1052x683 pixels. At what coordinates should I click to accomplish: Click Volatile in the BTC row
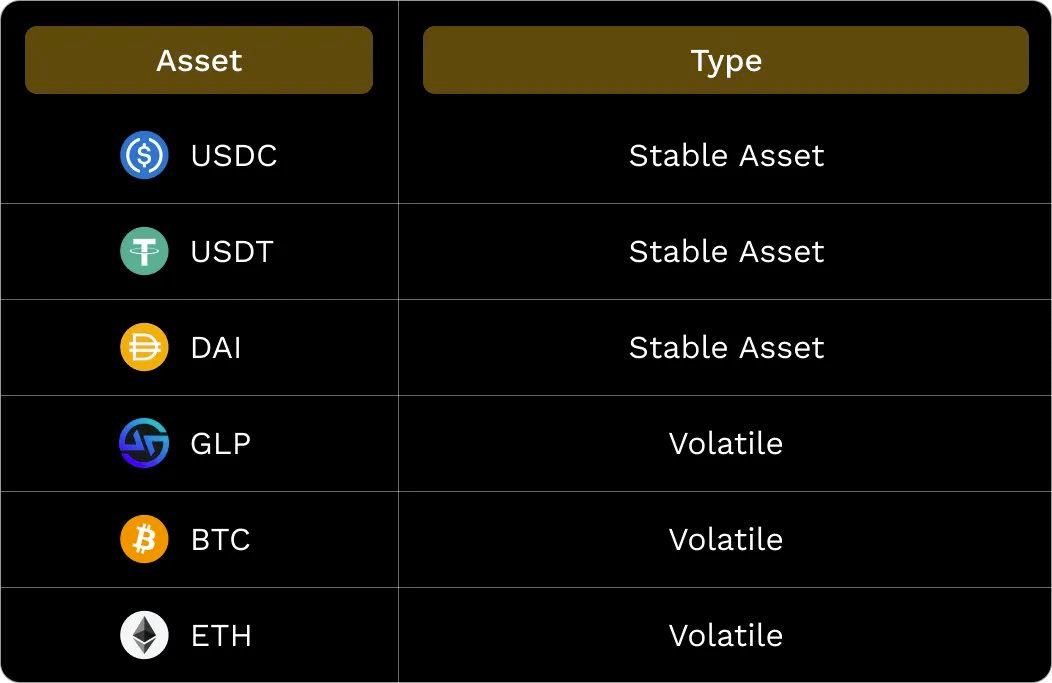(726, 539)
